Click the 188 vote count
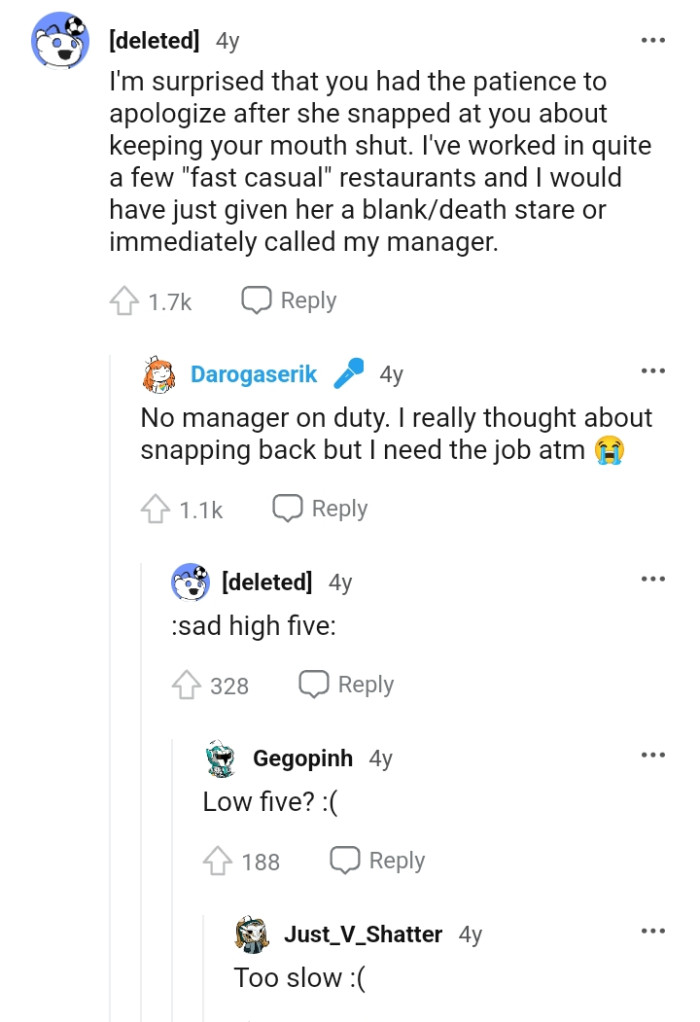This screenshot has height=1022, width=700. (263, 861)
